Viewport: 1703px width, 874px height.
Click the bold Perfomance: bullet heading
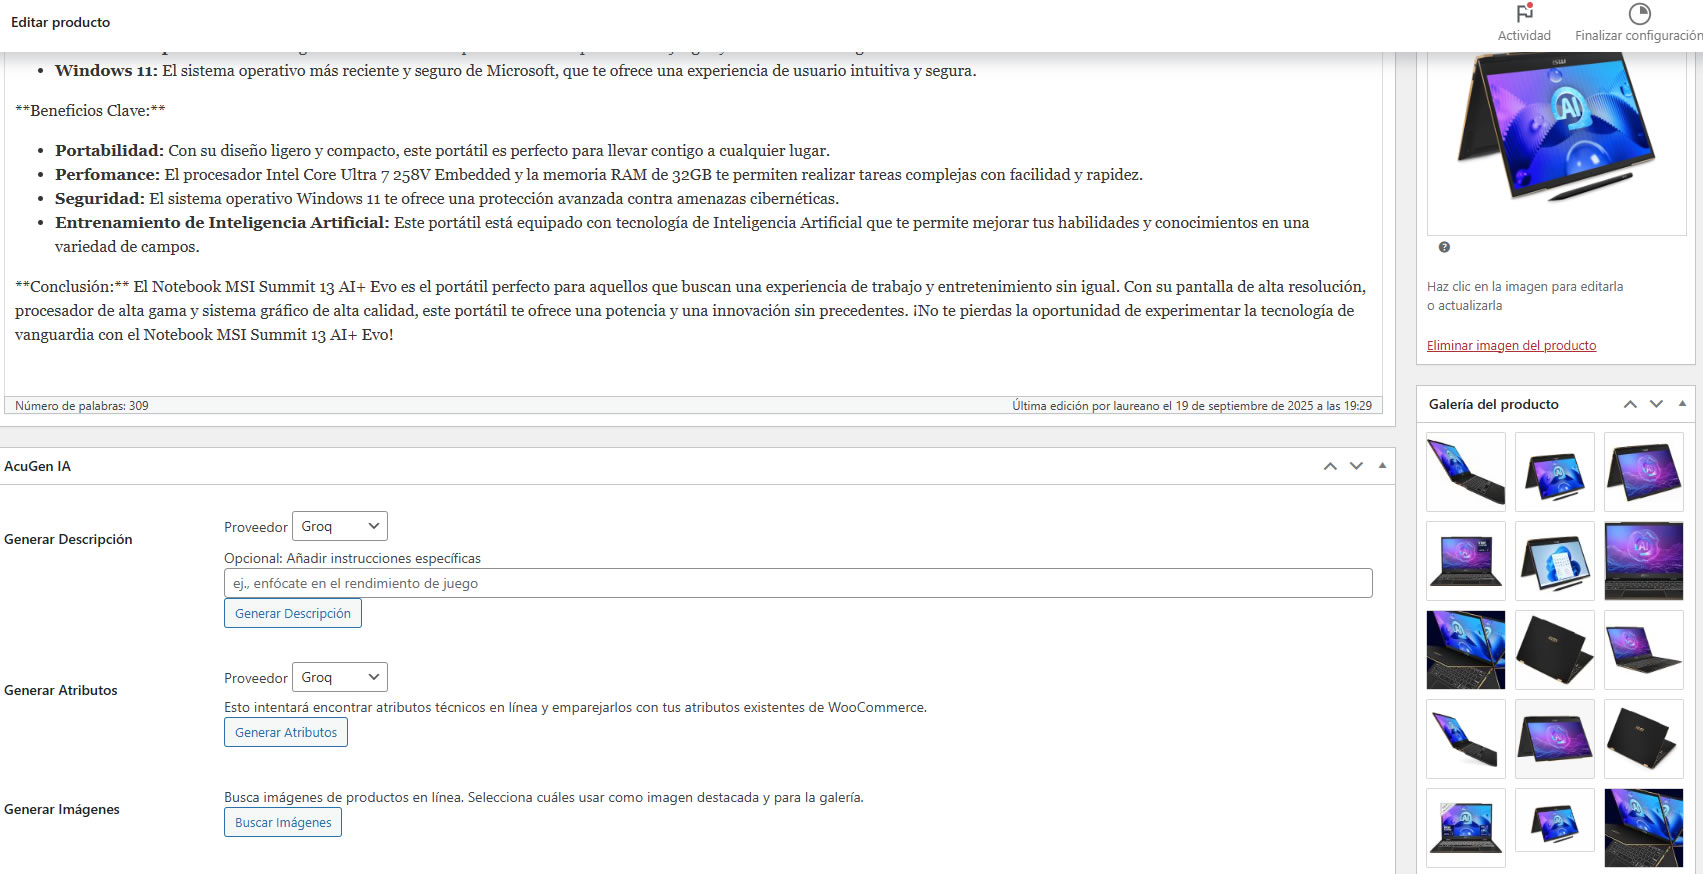click(107, 175)
